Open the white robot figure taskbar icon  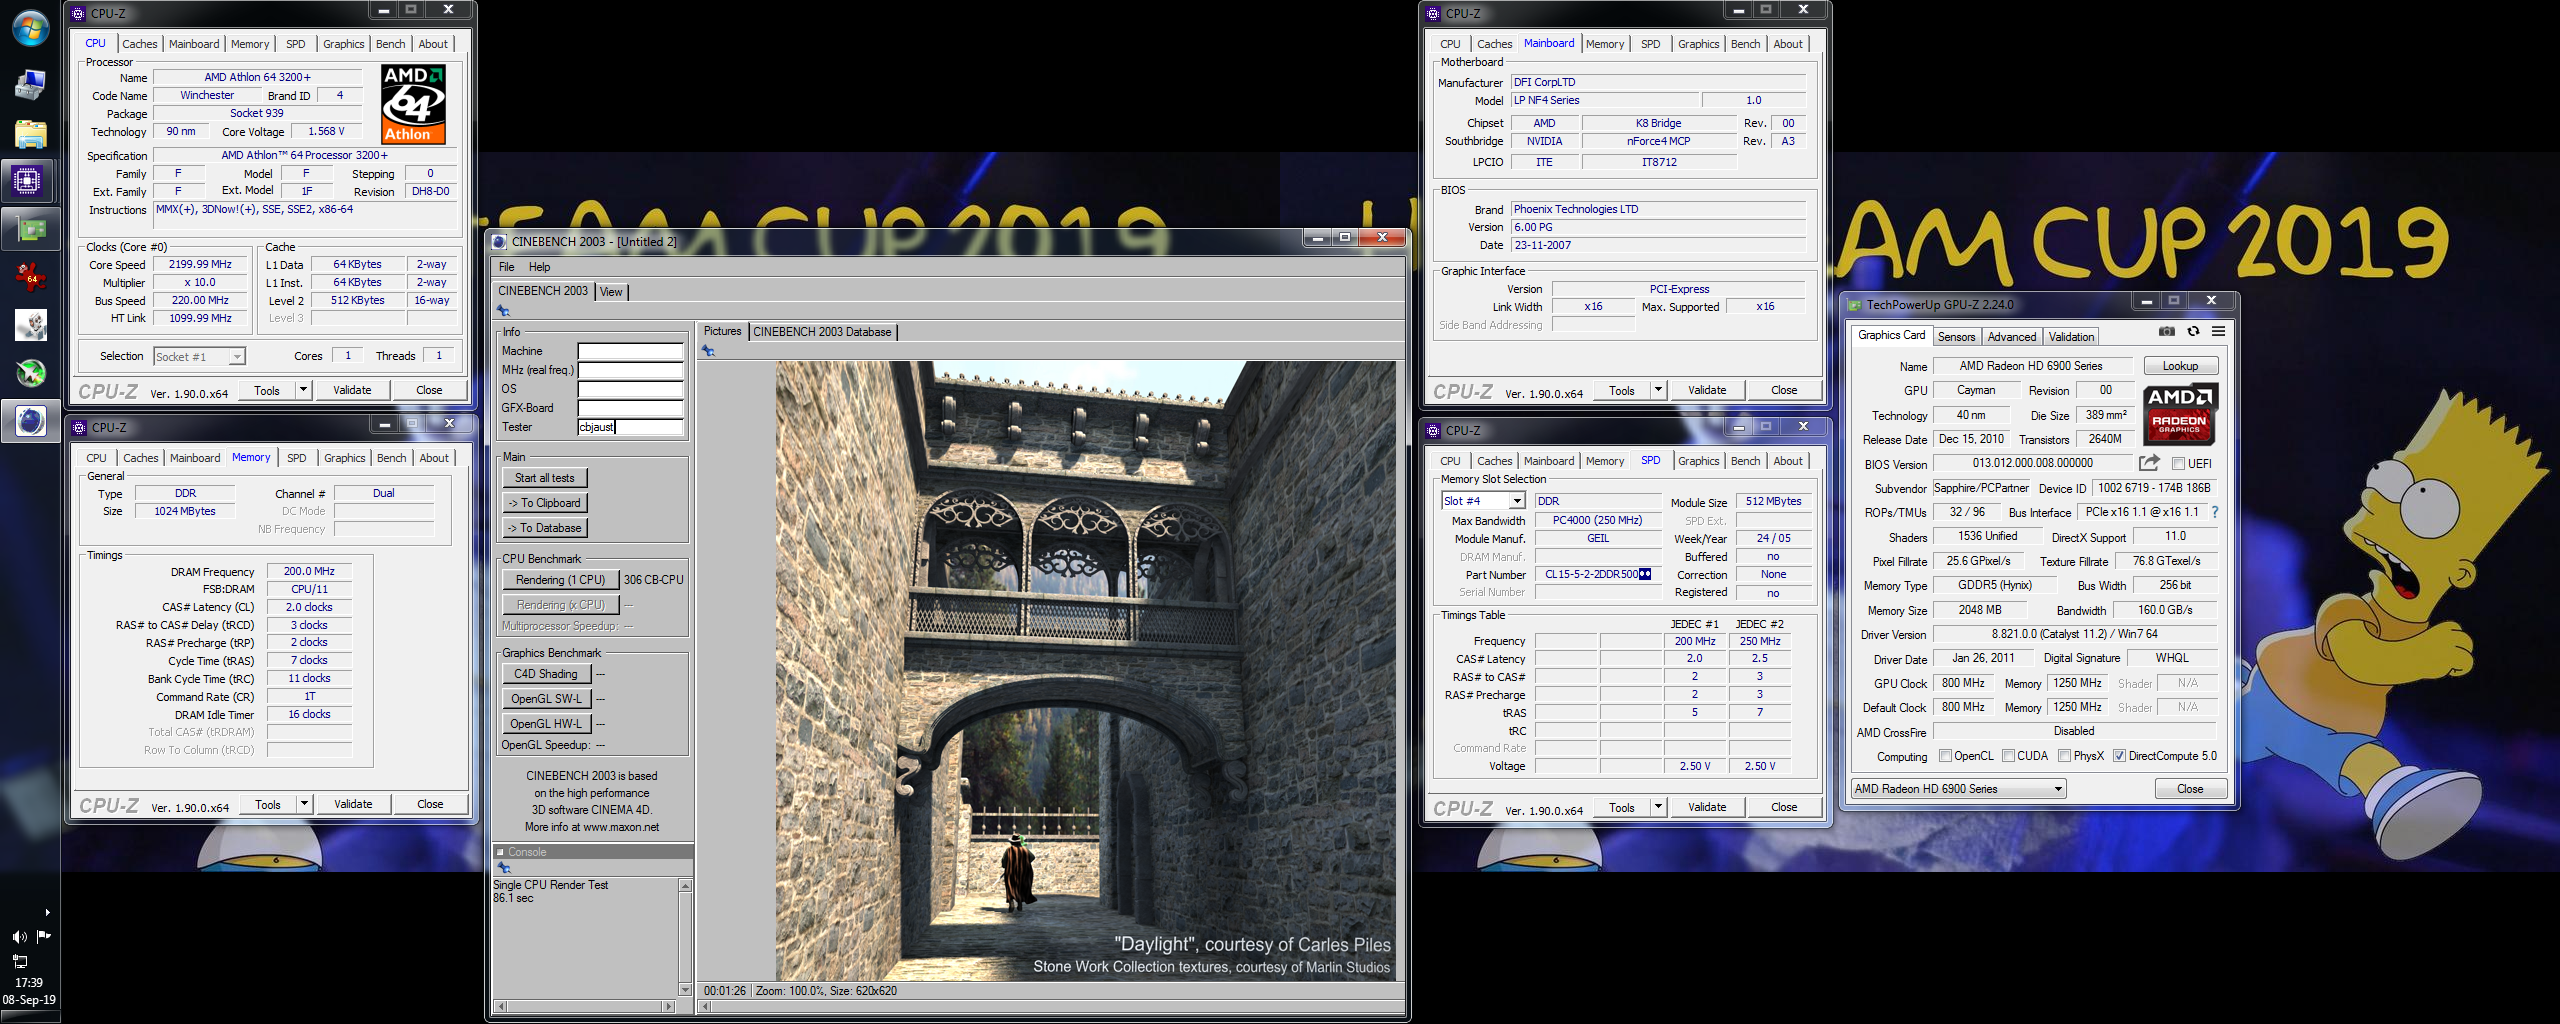[30, 325]
